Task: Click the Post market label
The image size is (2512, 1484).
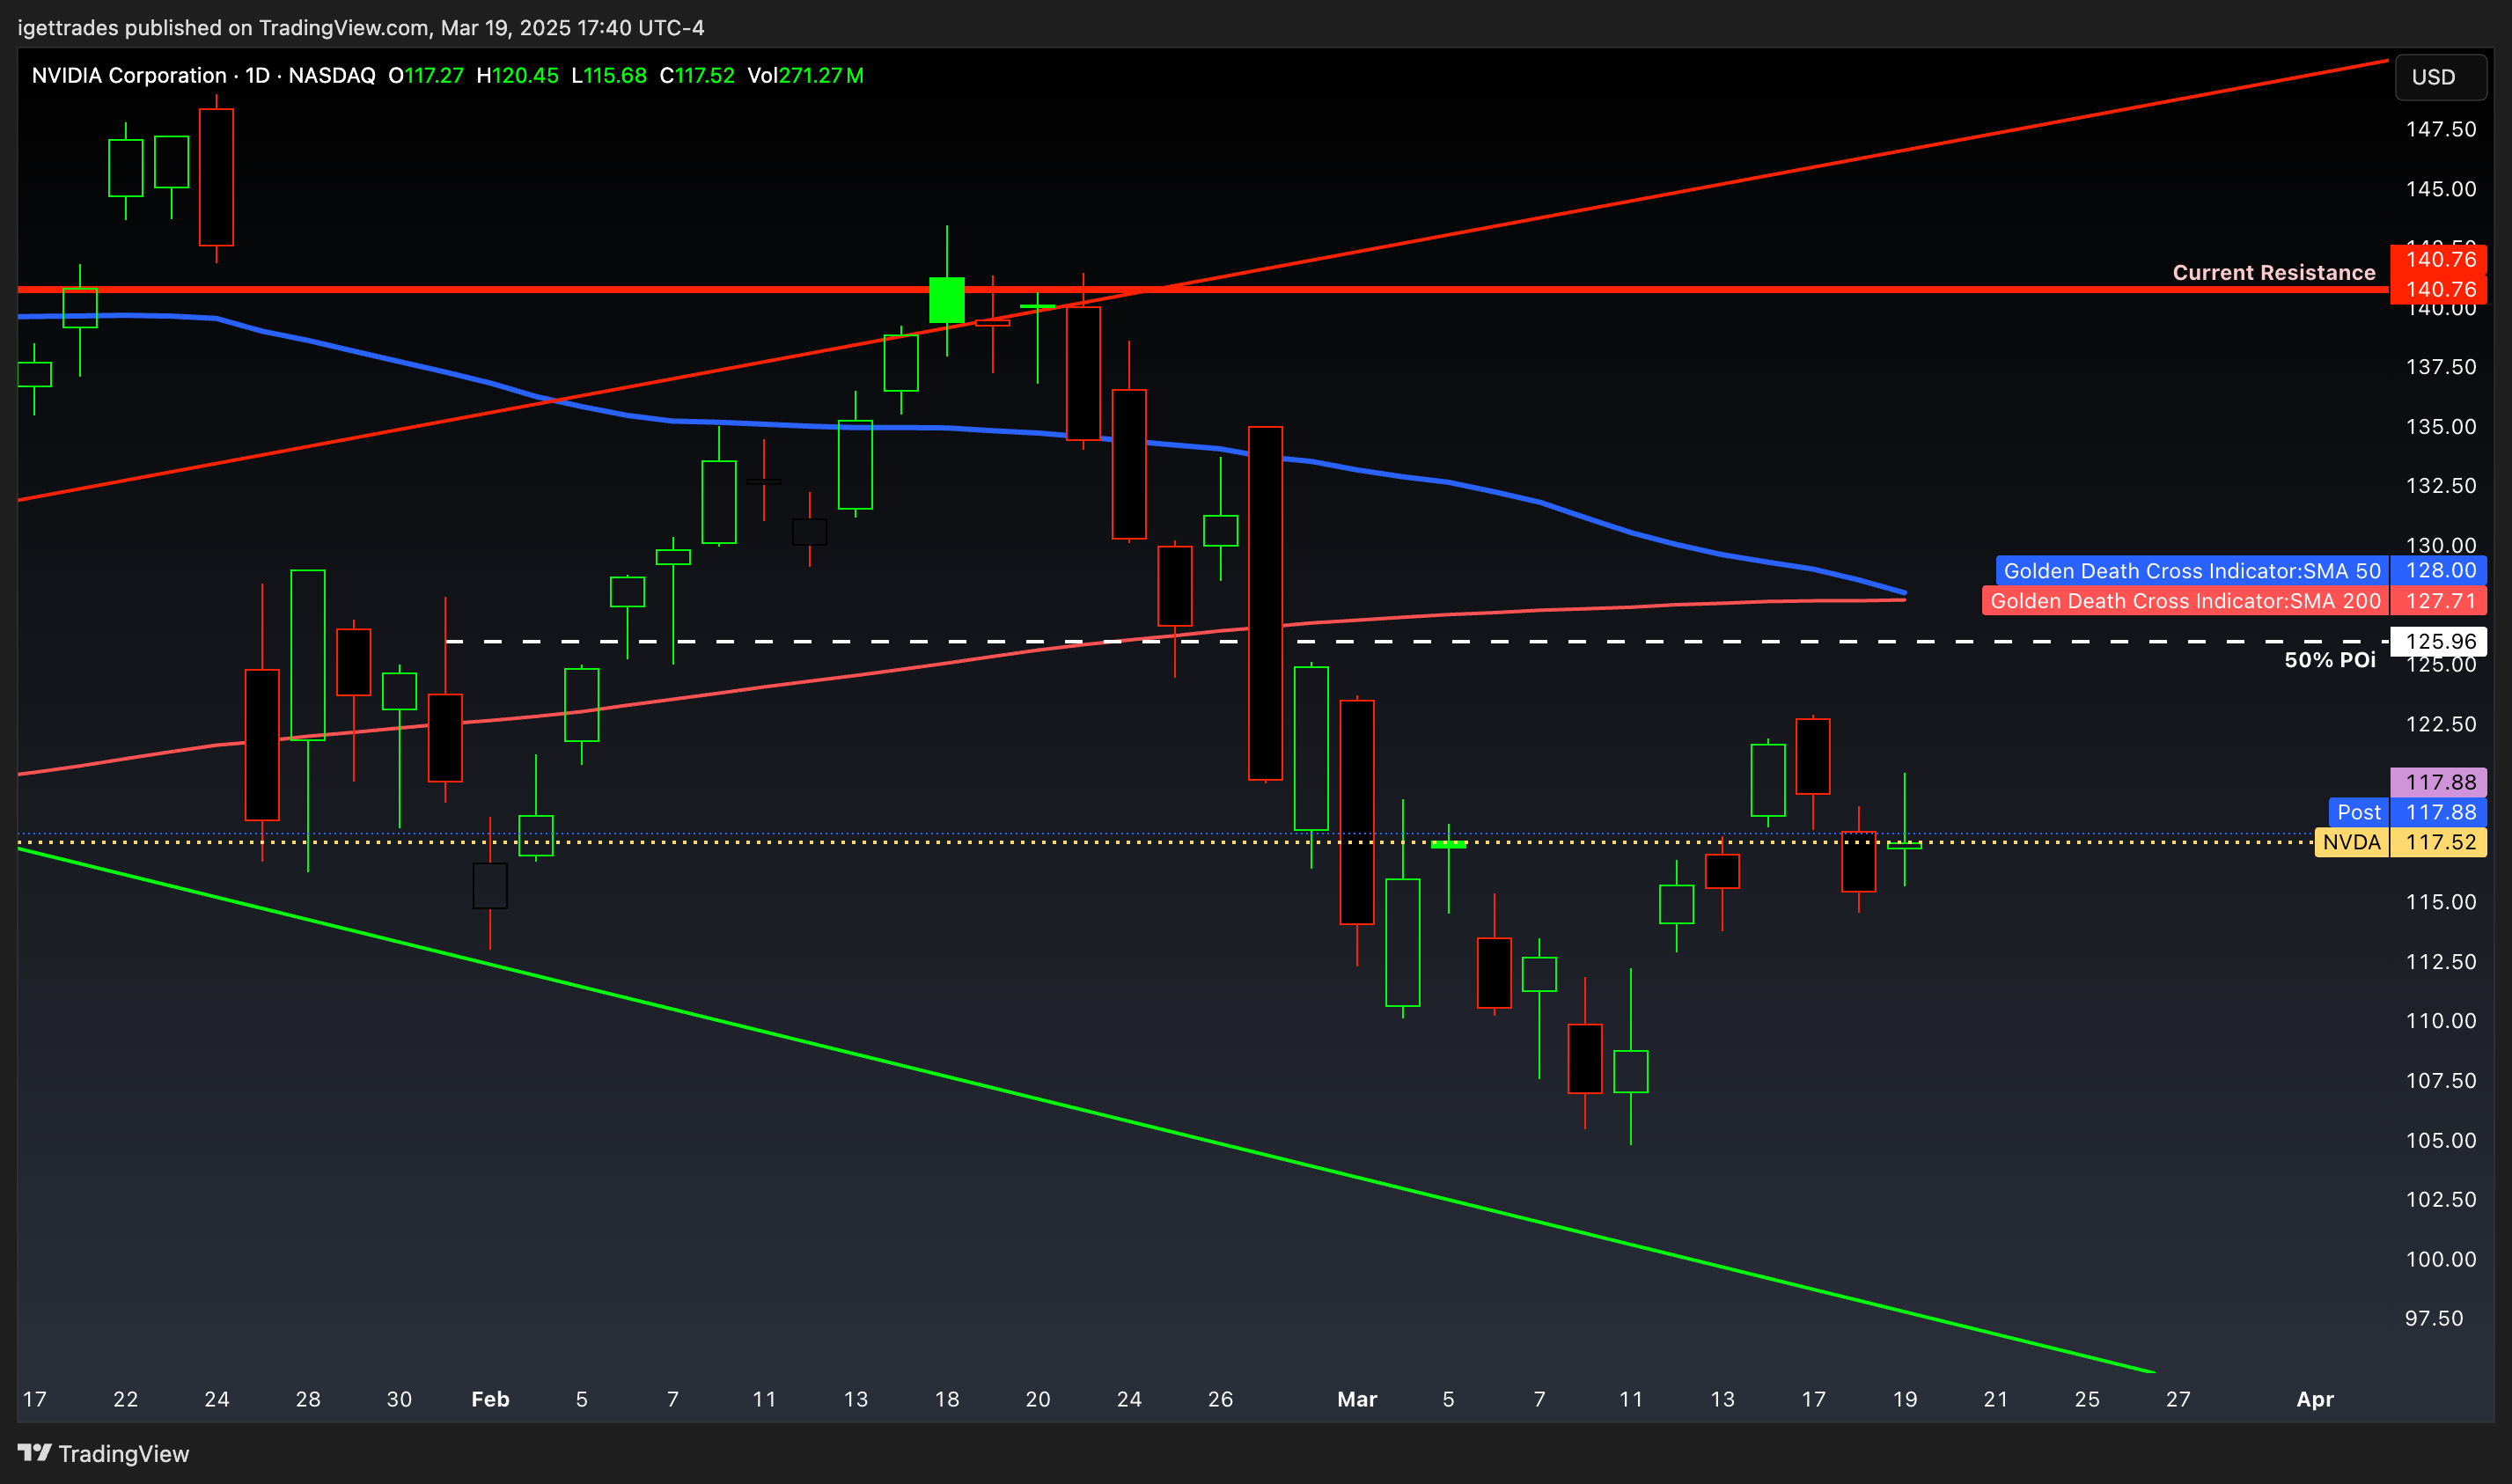Action: pos(2359,812)
